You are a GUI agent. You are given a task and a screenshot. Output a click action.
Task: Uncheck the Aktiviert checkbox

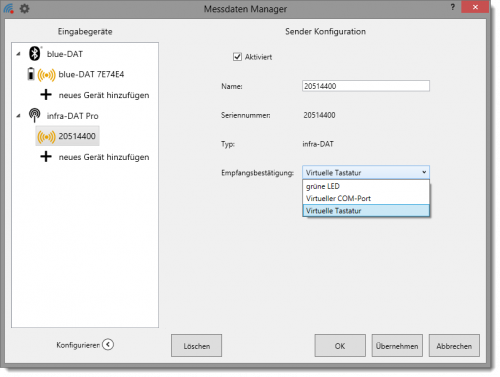[237, 57]
